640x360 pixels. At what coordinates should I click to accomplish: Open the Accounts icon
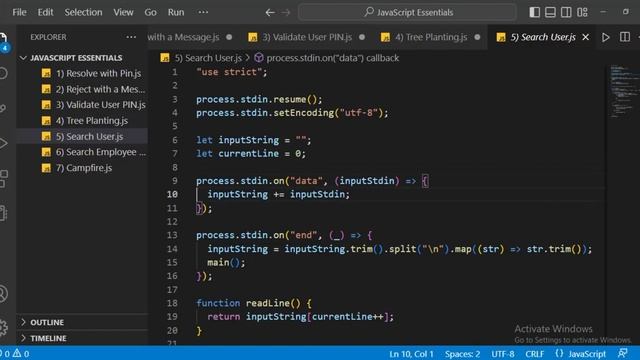point(3,293)
